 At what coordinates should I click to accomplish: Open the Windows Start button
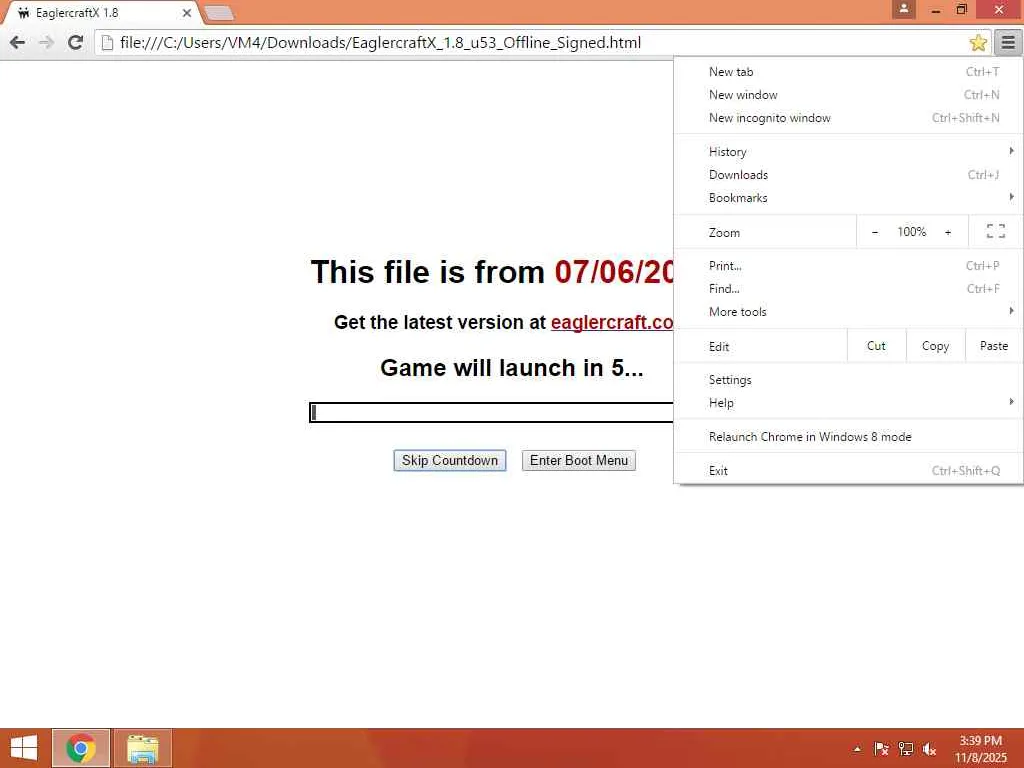pos(24,748)
